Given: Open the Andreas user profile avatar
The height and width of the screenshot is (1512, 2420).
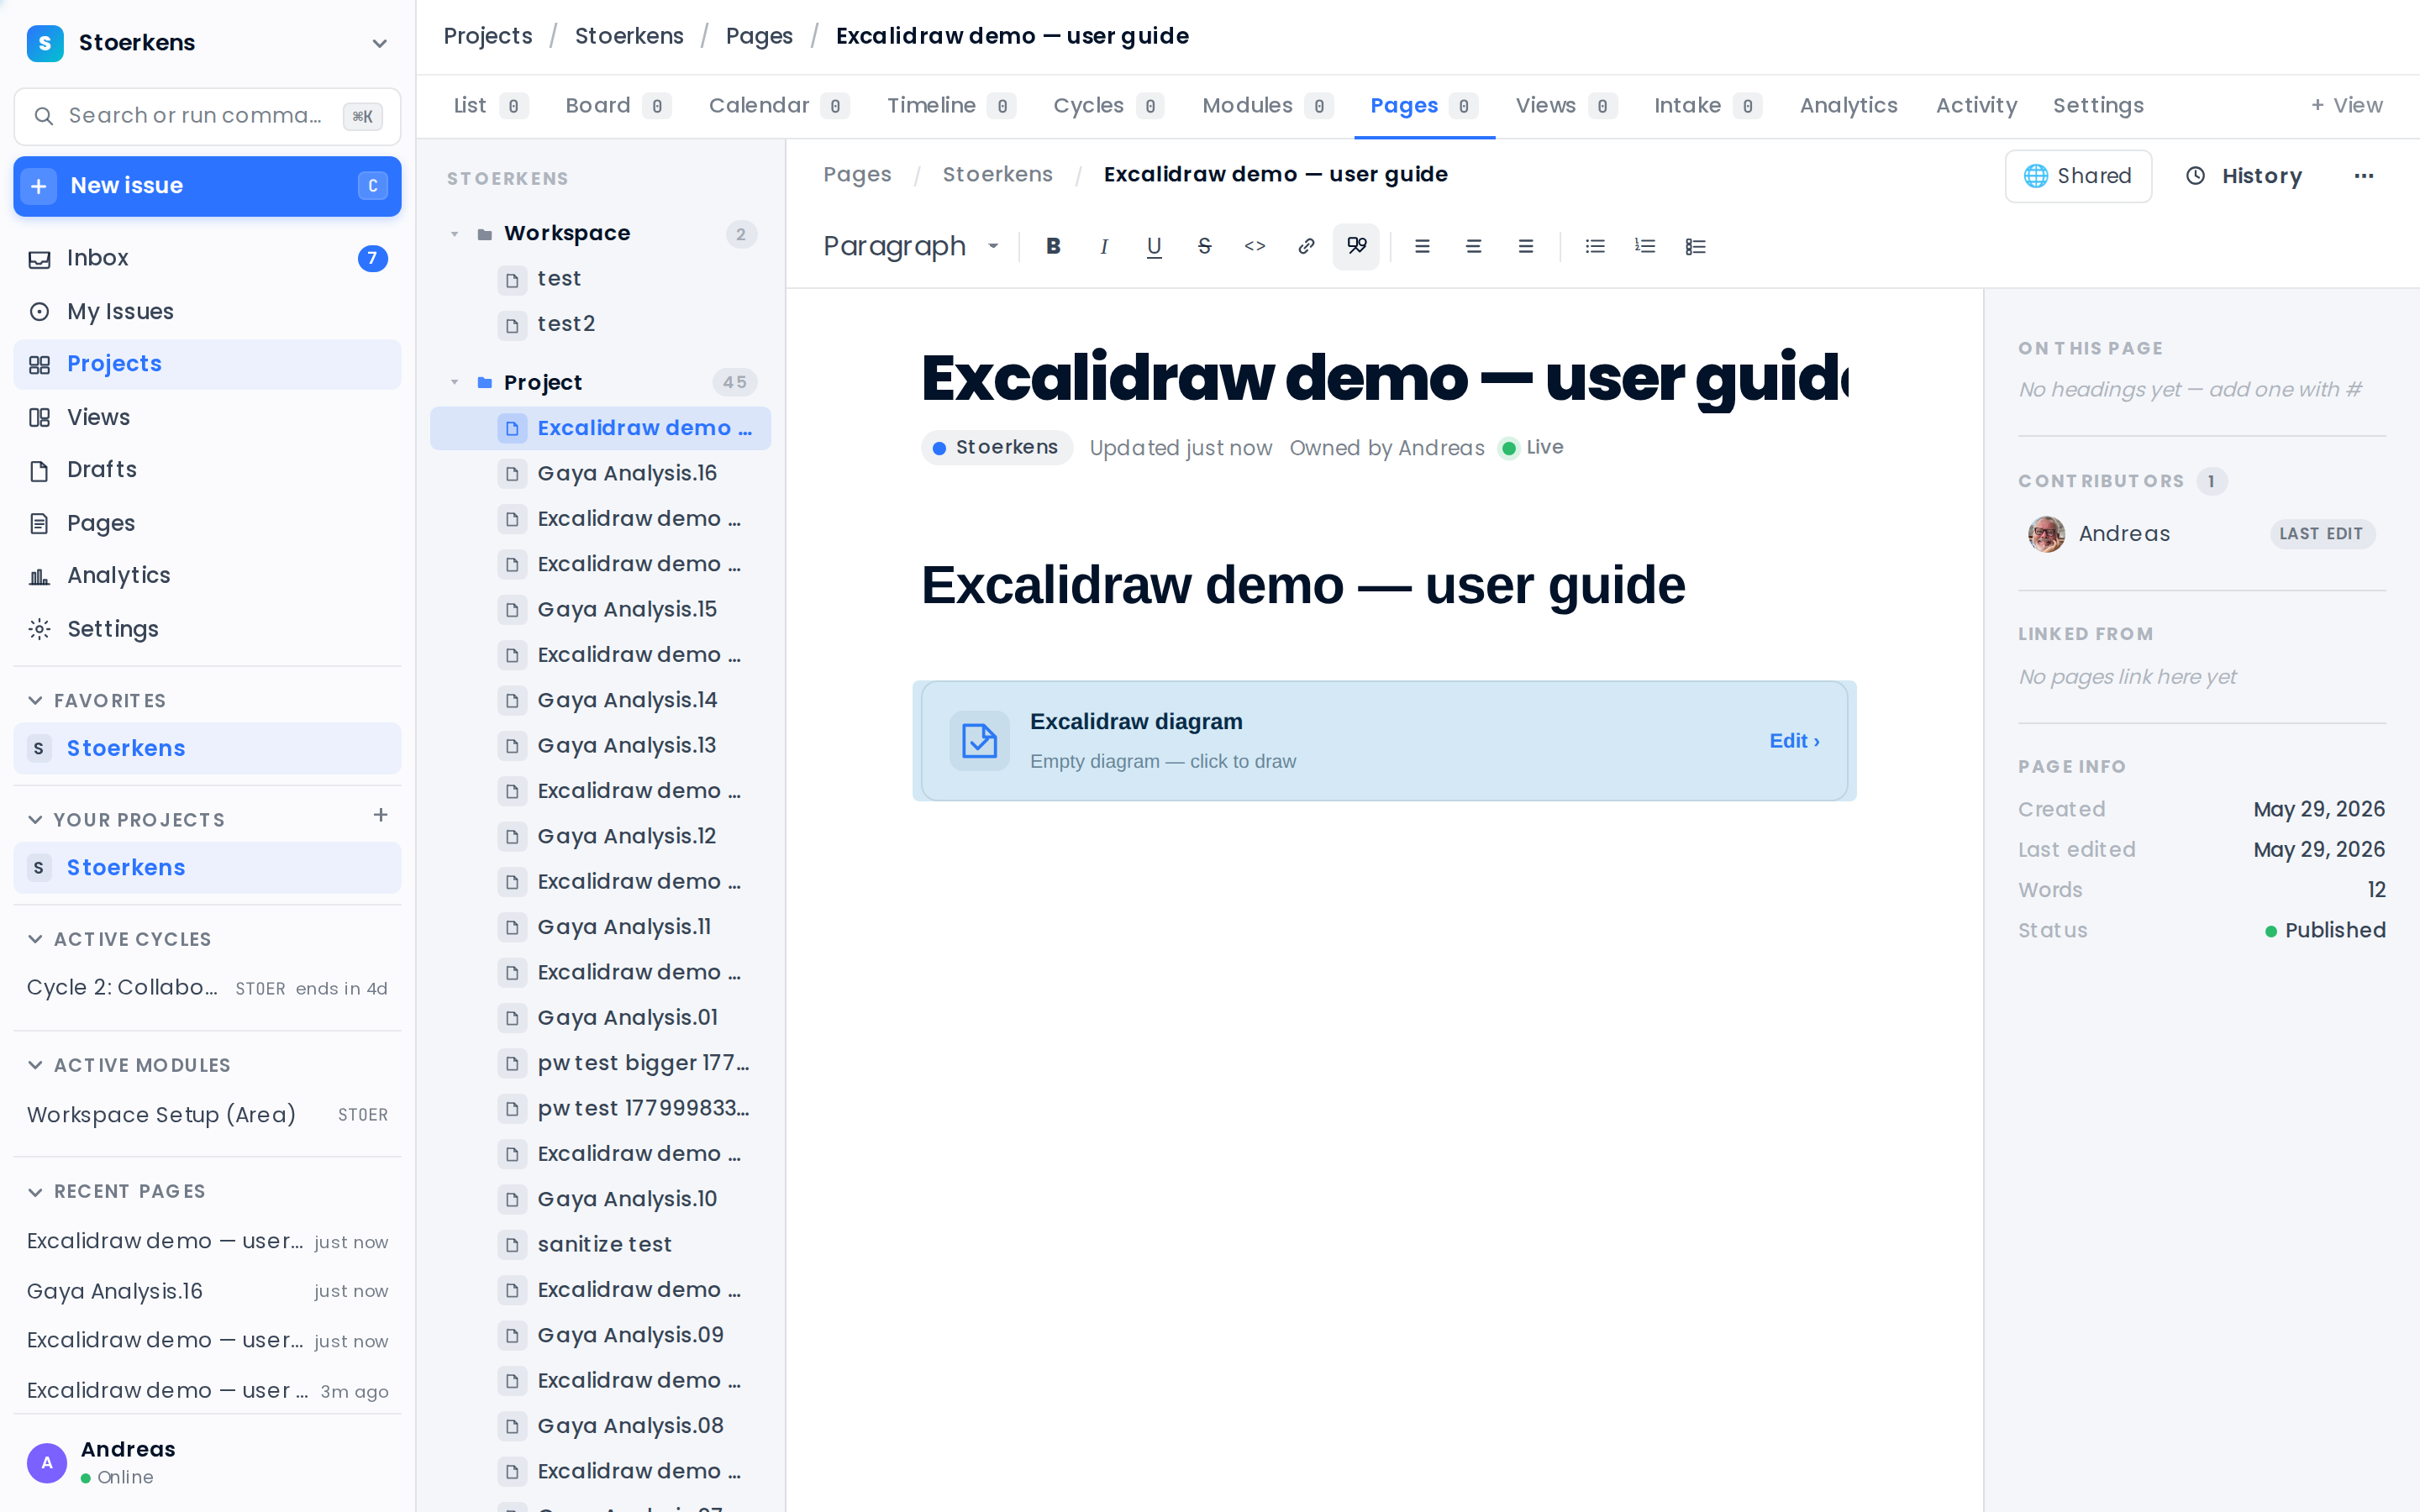Looking at the screenshot, I should point(47,1463).
